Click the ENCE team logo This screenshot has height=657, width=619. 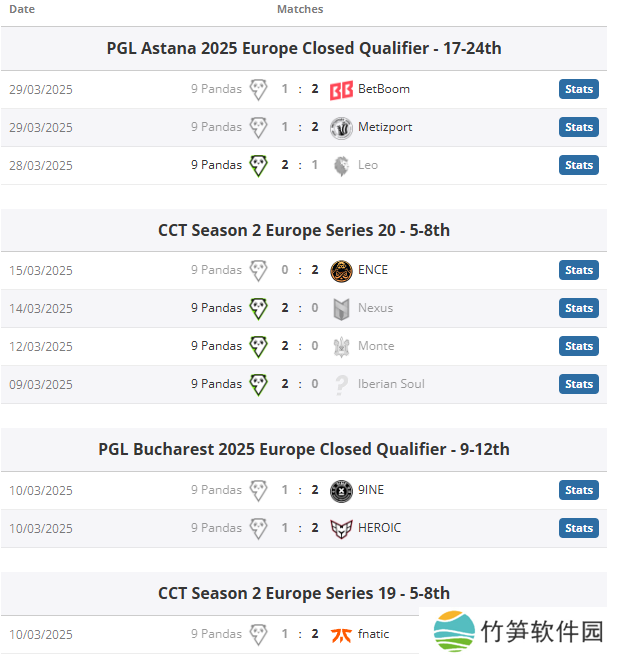point(341,270)
